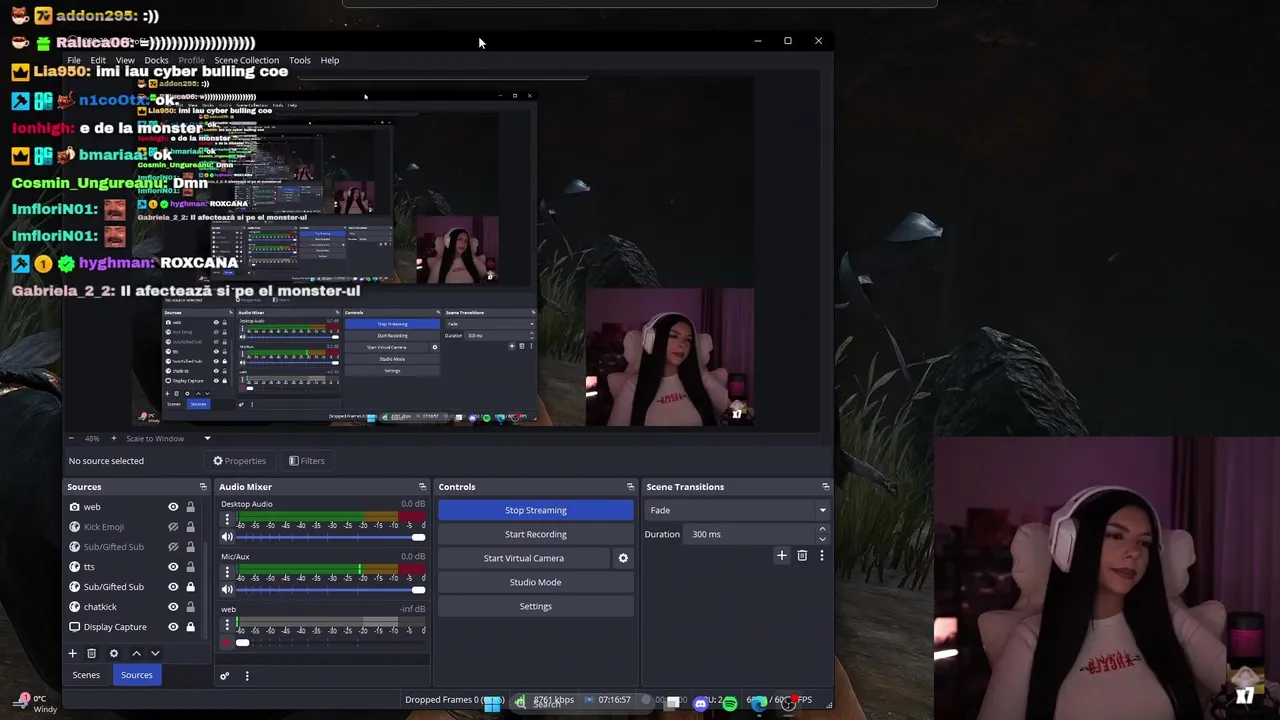The width and height of the screenshot is (1280, 720).
Task: Open the Tools menu
Action: [x=300, y=60]
